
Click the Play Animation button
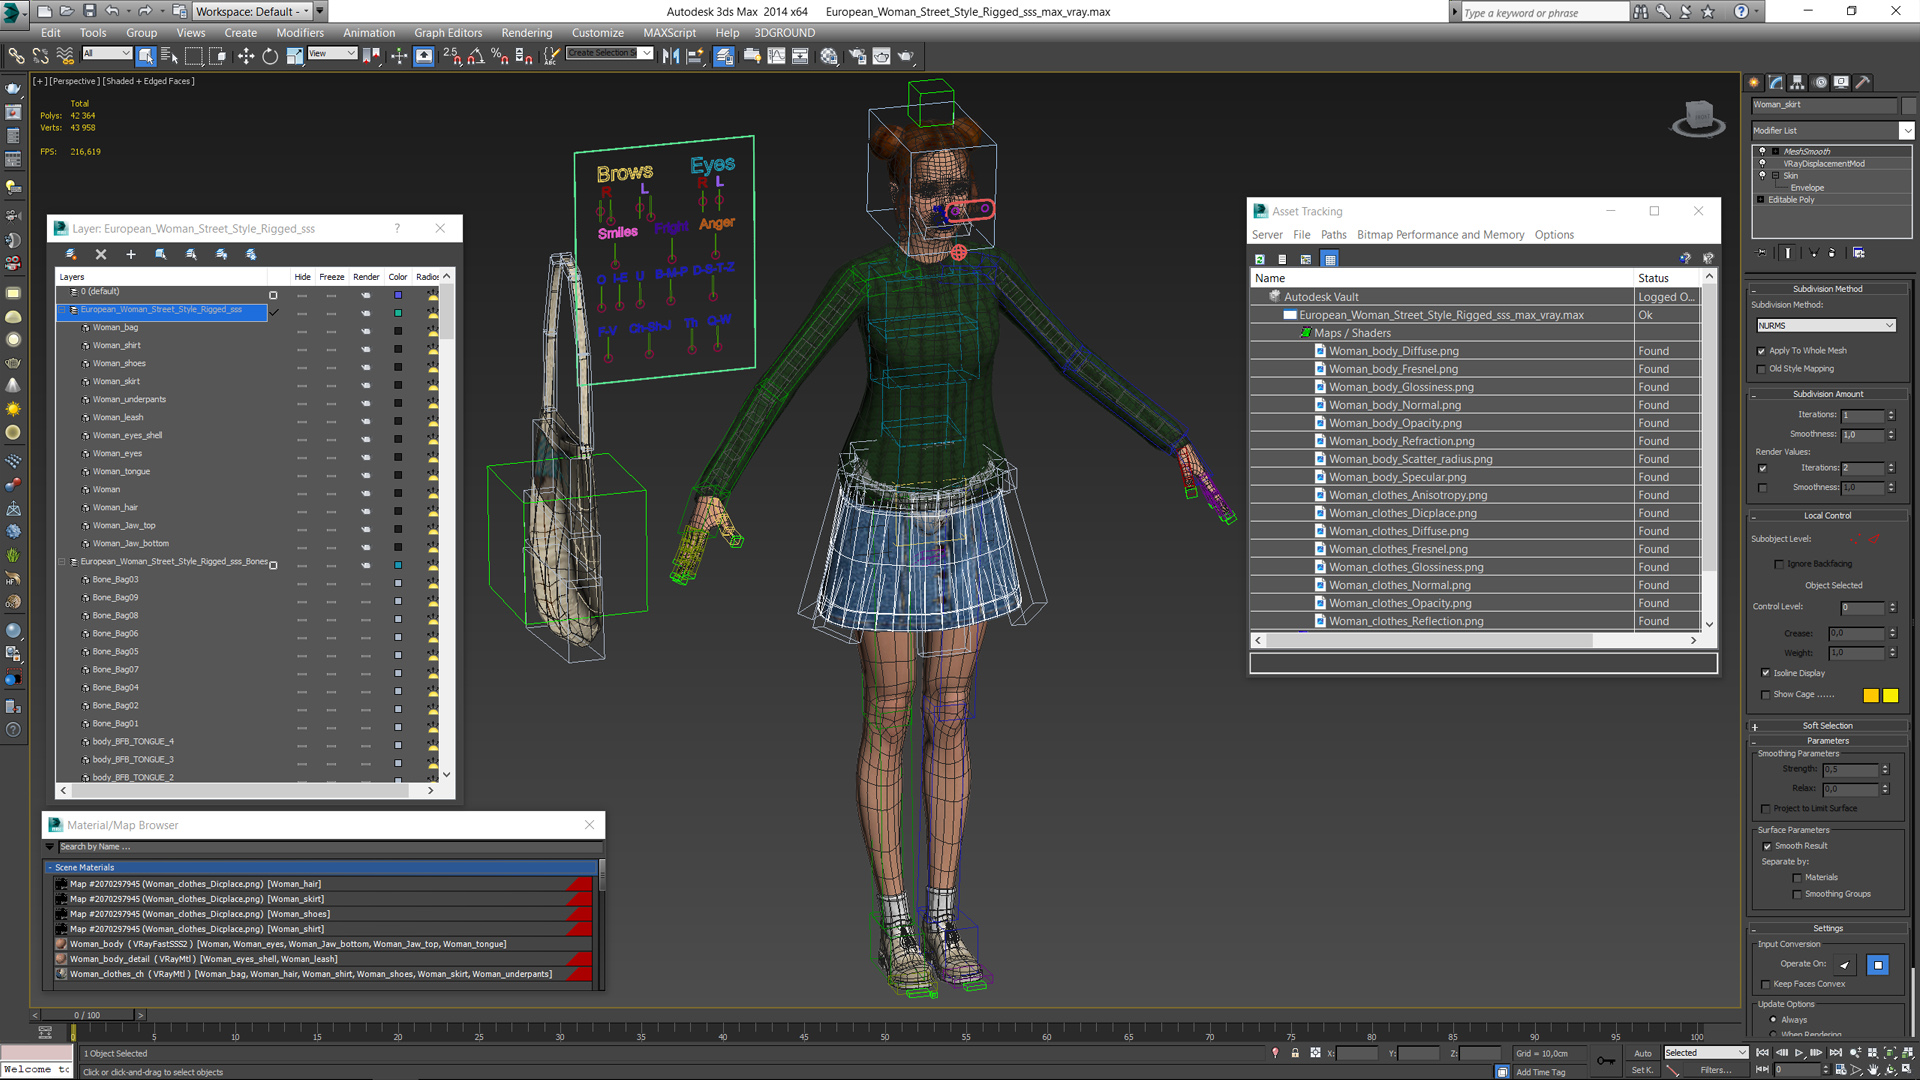1799,1053
